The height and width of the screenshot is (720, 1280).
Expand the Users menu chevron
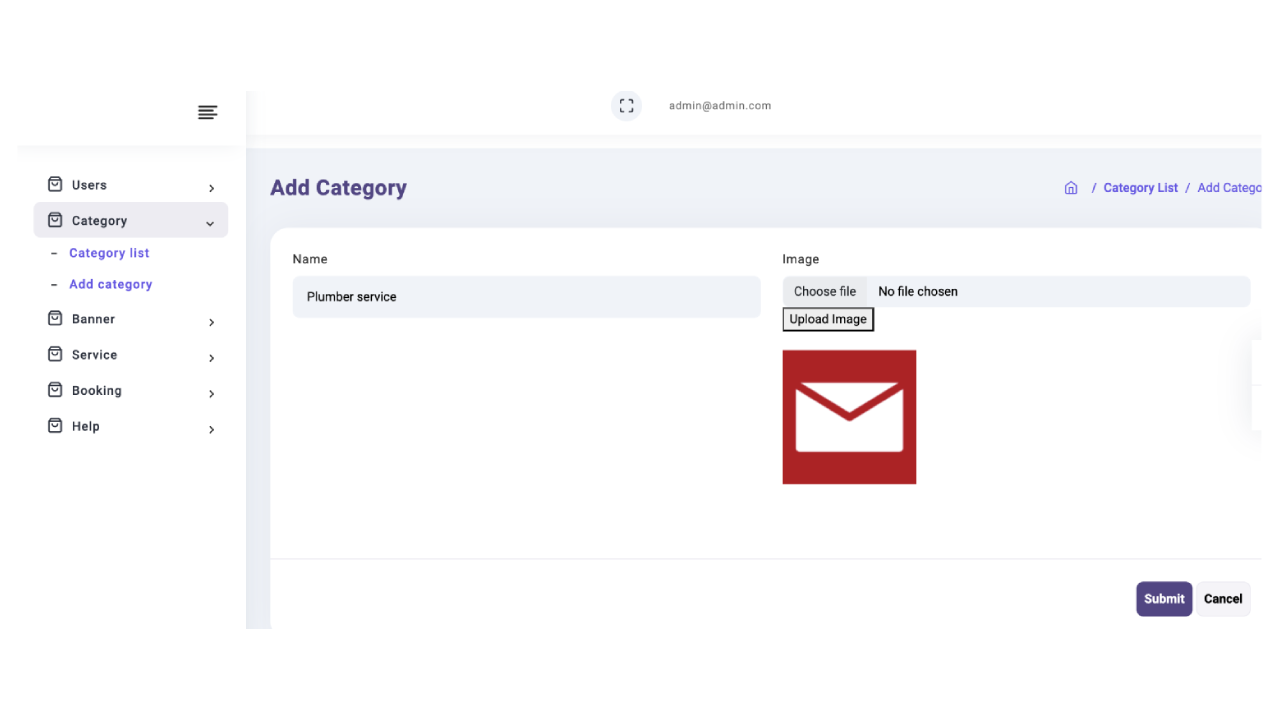211,188
